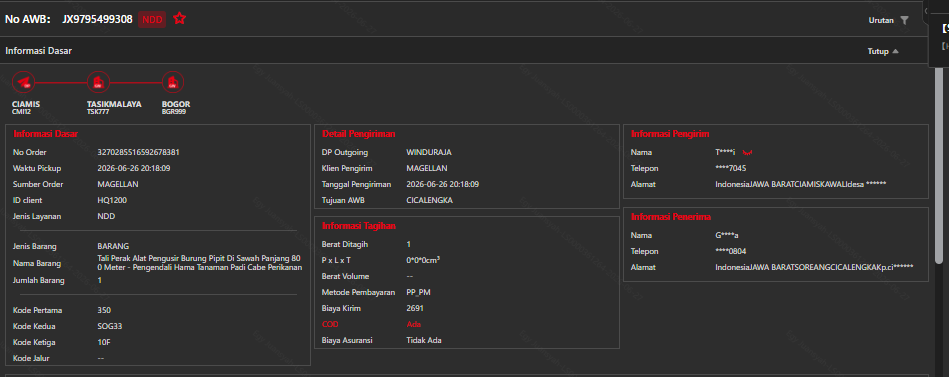The height and width of the screenshot is (377, 949).
Task: Click the TSK777 station code
Action: [x=98, y=112]
